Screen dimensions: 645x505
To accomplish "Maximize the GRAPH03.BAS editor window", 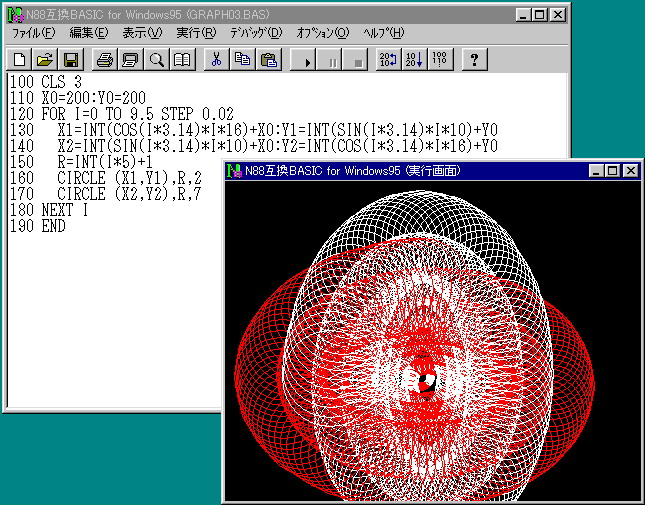I will click(x=539, y=15).
